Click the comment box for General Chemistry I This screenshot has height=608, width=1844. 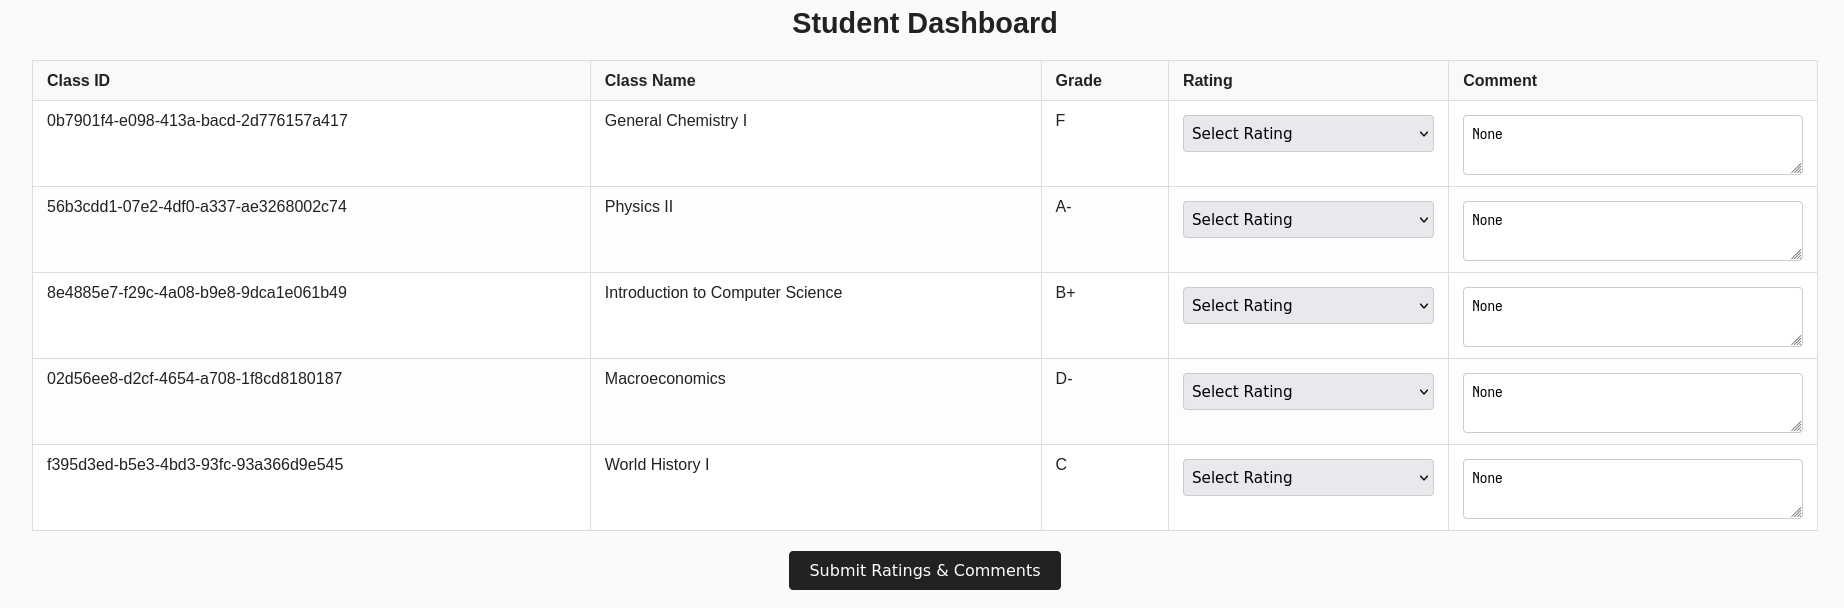1632,144
